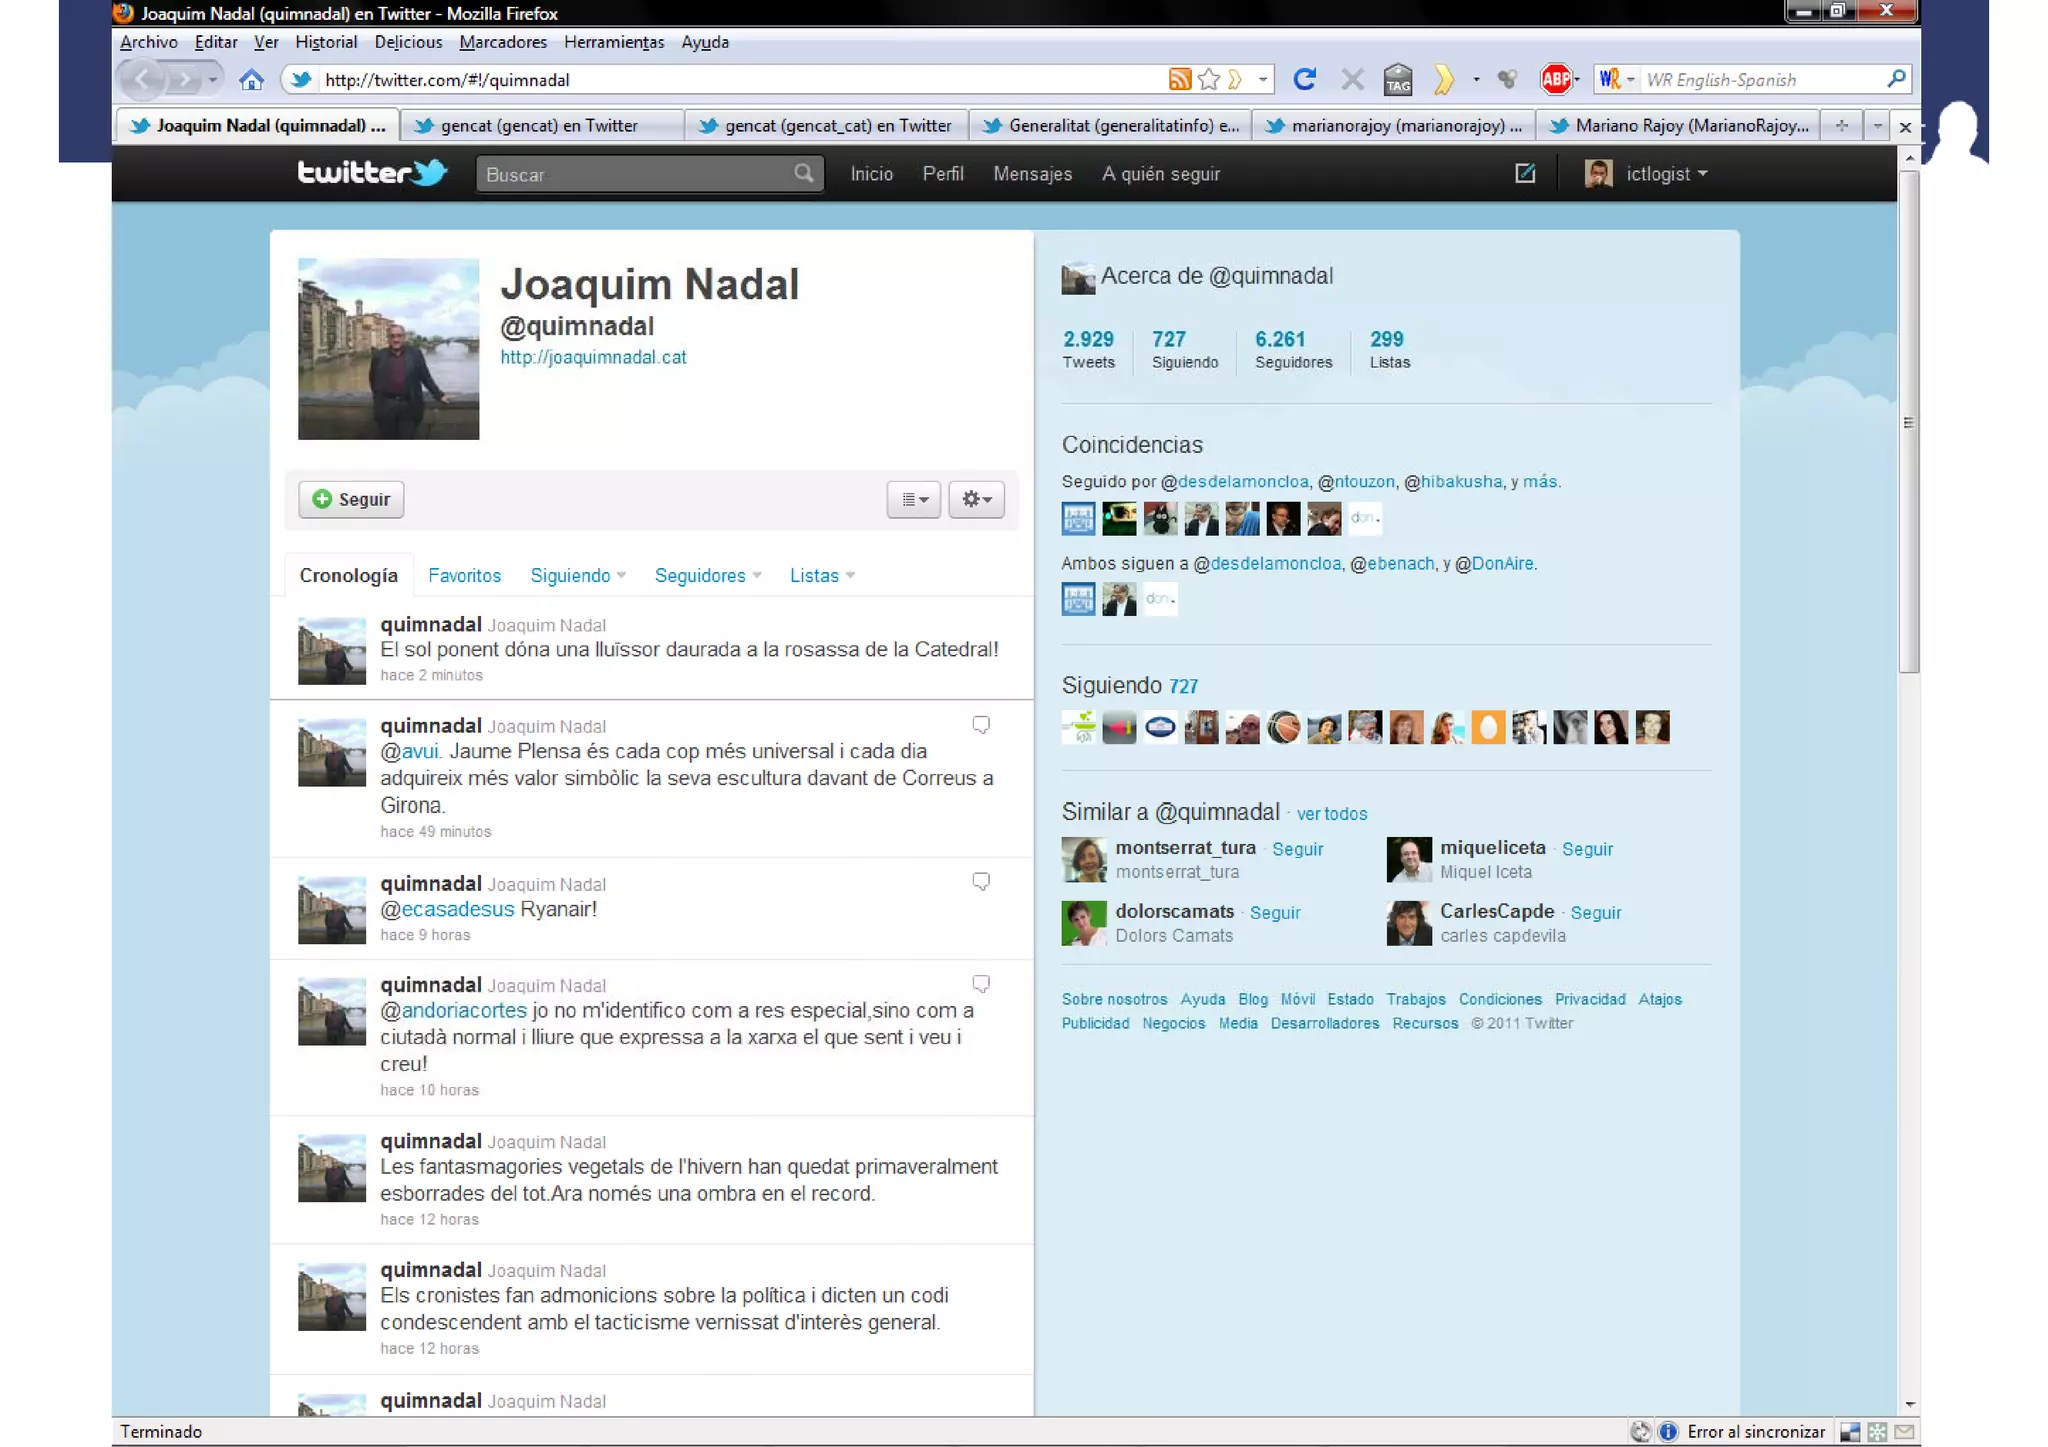Click the Firefox home icon
This screenshot has height=1447, width=2048.
coord(251,79)
